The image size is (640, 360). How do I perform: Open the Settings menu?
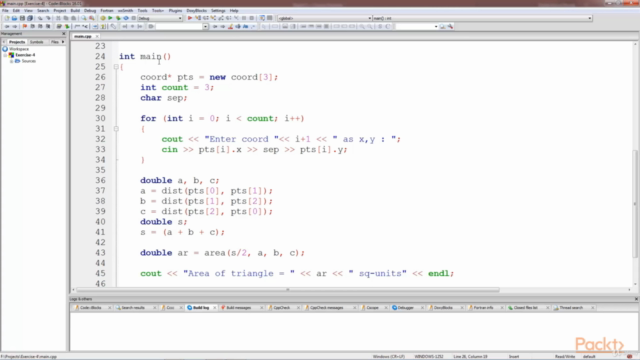[218, 11]
